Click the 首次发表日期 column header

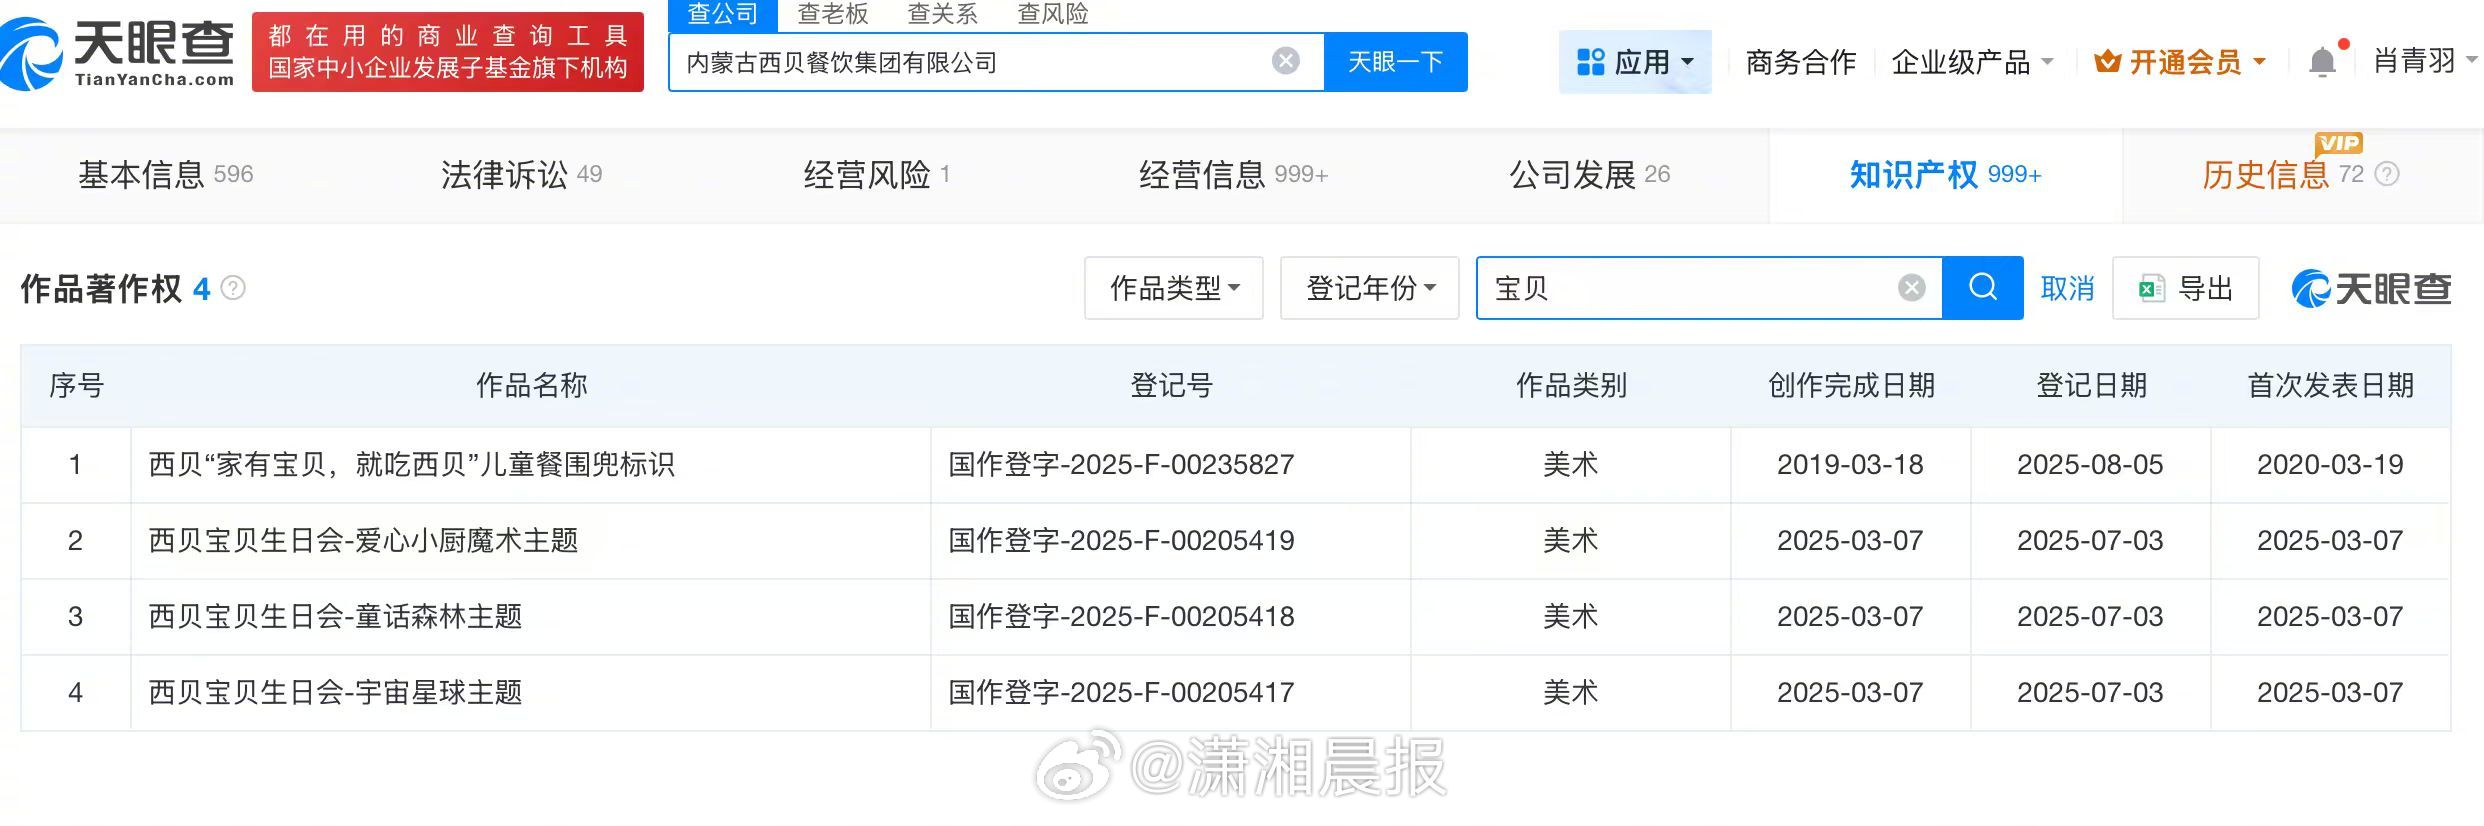point(2331,385)
